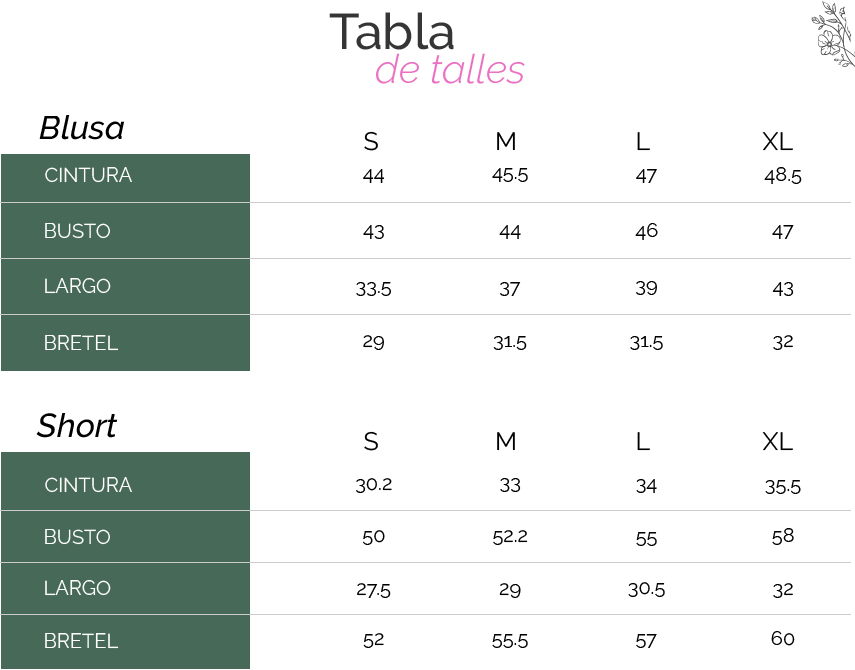This screenshot has height=670, width=855.
Task: Click the pink 'de talles' subtitle
Action: [x=449, y=70]
